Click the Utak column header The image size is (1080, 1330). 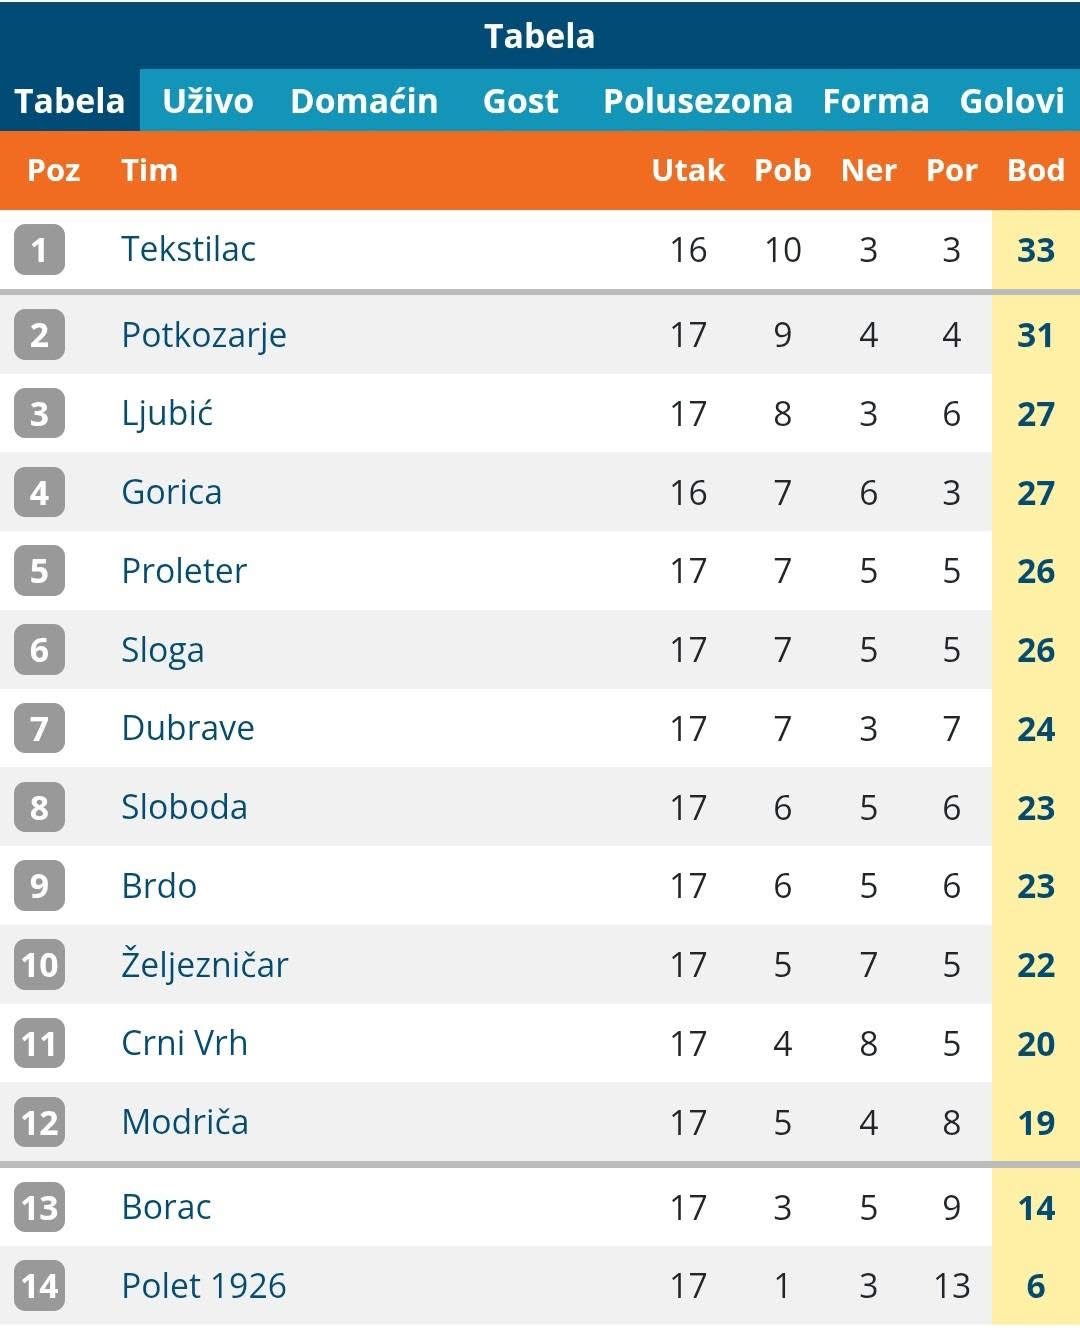tap(688, 170)
